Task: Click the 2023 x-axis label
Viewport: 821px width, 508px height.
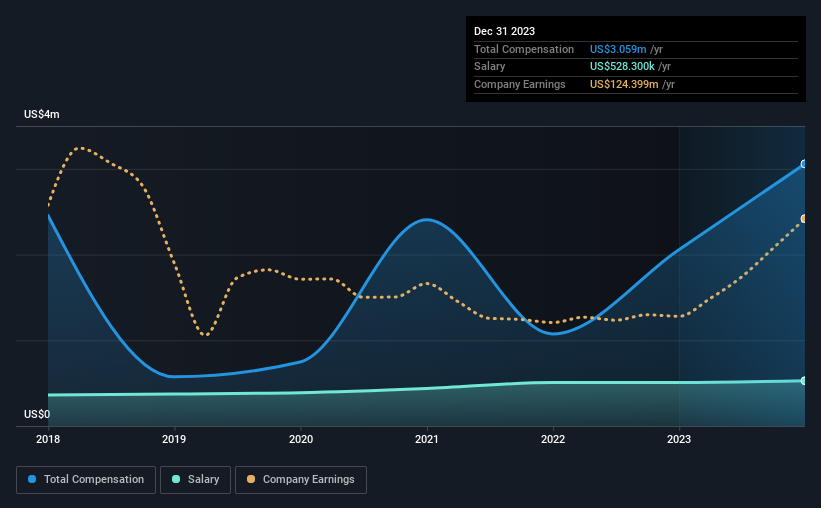Action: 679,439
